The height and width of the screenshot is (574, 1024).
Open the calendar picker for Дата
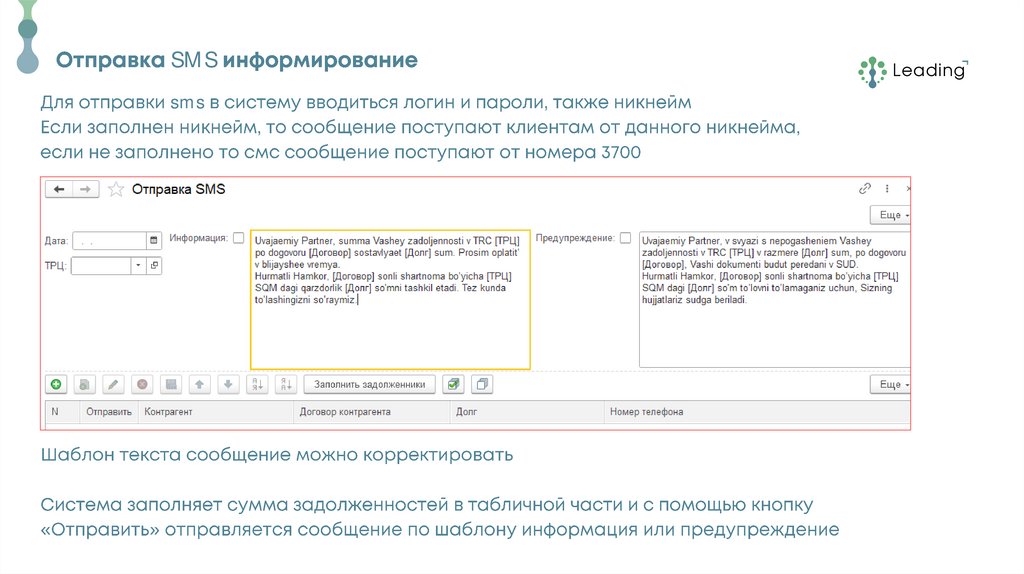pos(153,240)
